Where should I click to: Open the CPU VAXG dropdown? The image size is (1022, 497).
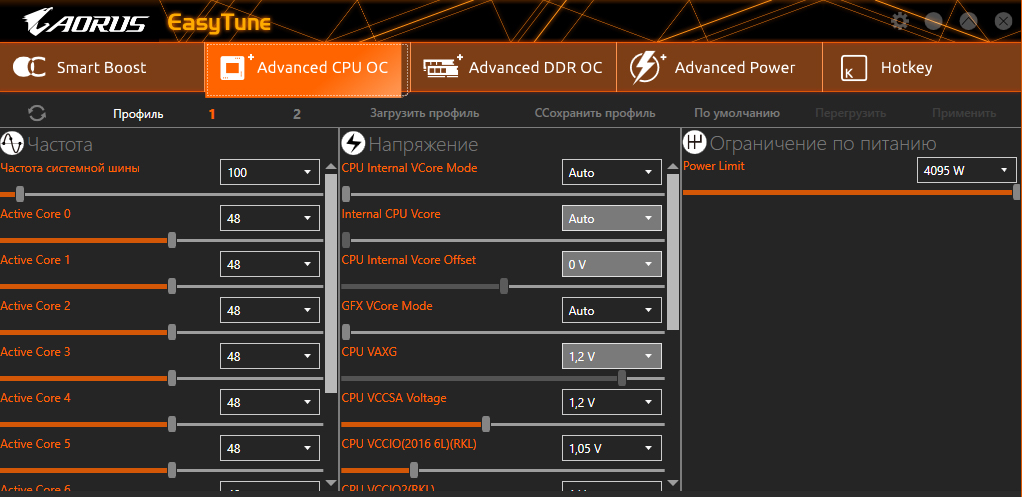(611, 356)
